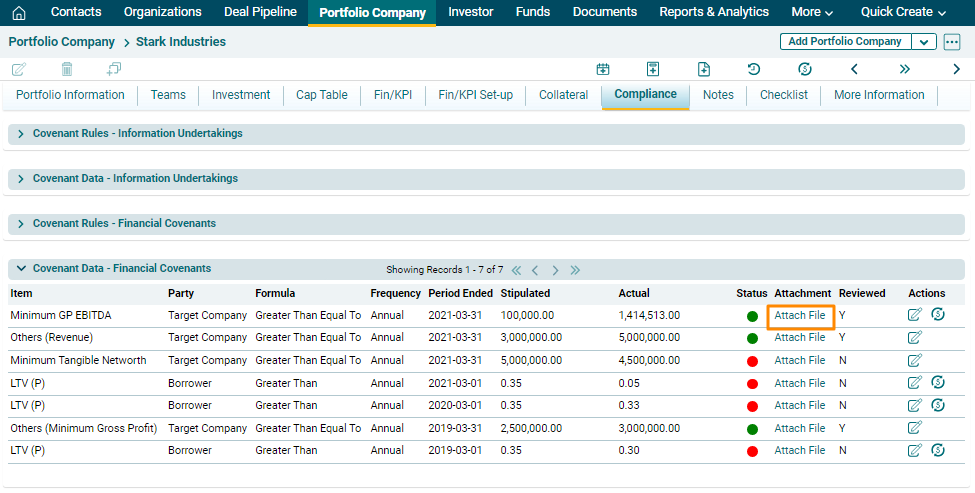Click green status dot for Others (Revenue)
The height and width of the screenshot is (493, 975).
(752, 338)
